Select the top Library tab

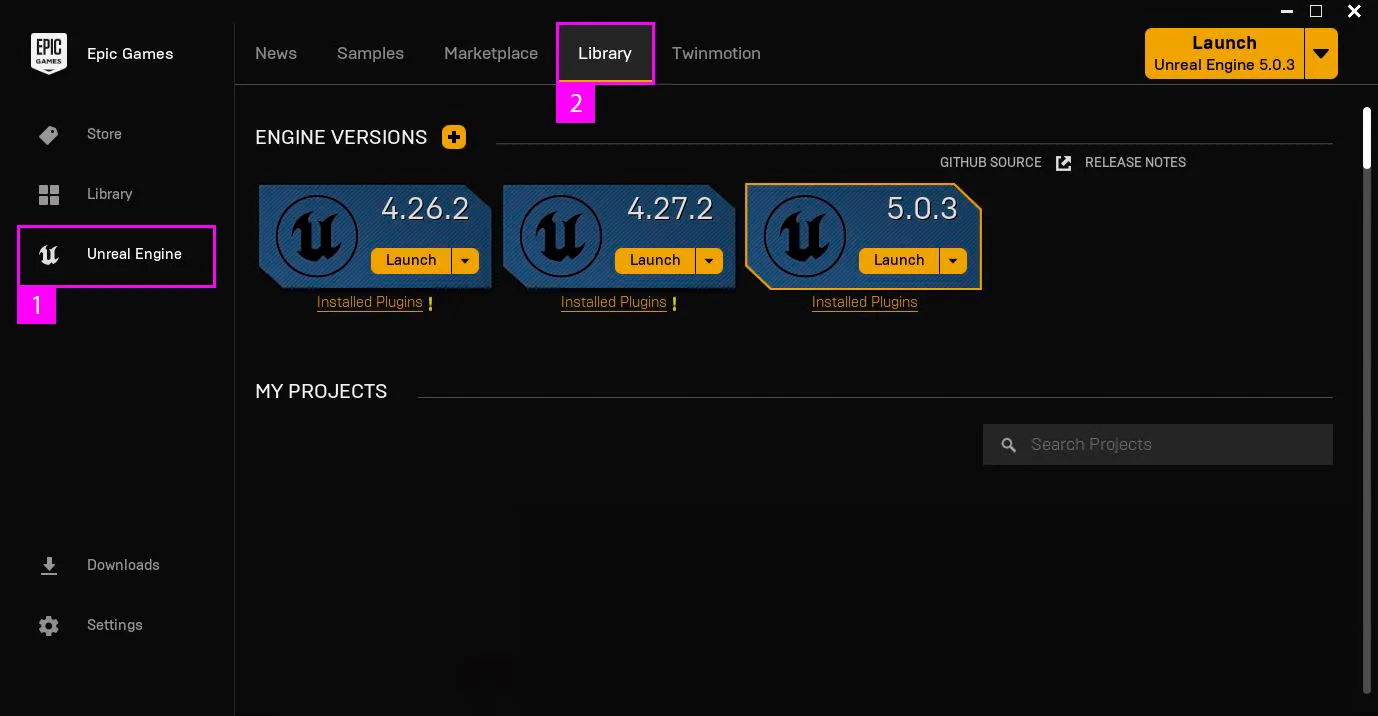pyautogui.click(x=605, y=53)
